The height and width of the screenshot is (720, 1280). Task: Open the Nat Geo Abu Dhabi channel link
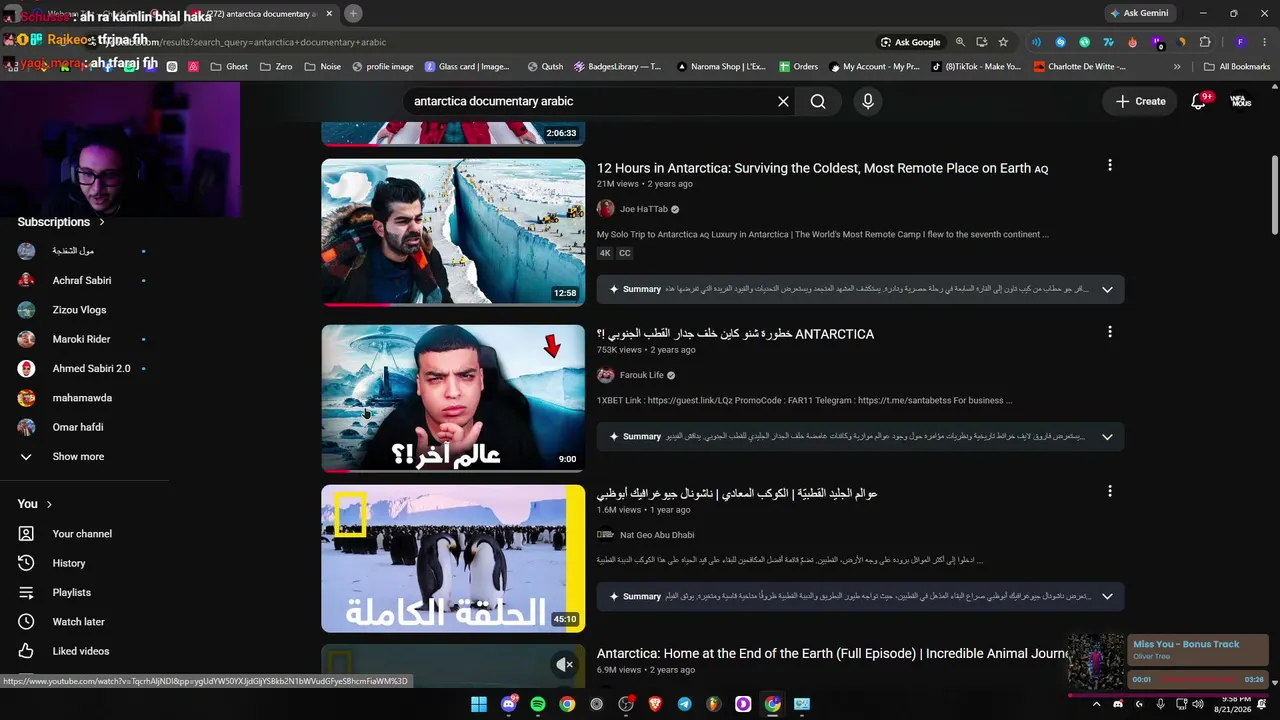[657, 535]
